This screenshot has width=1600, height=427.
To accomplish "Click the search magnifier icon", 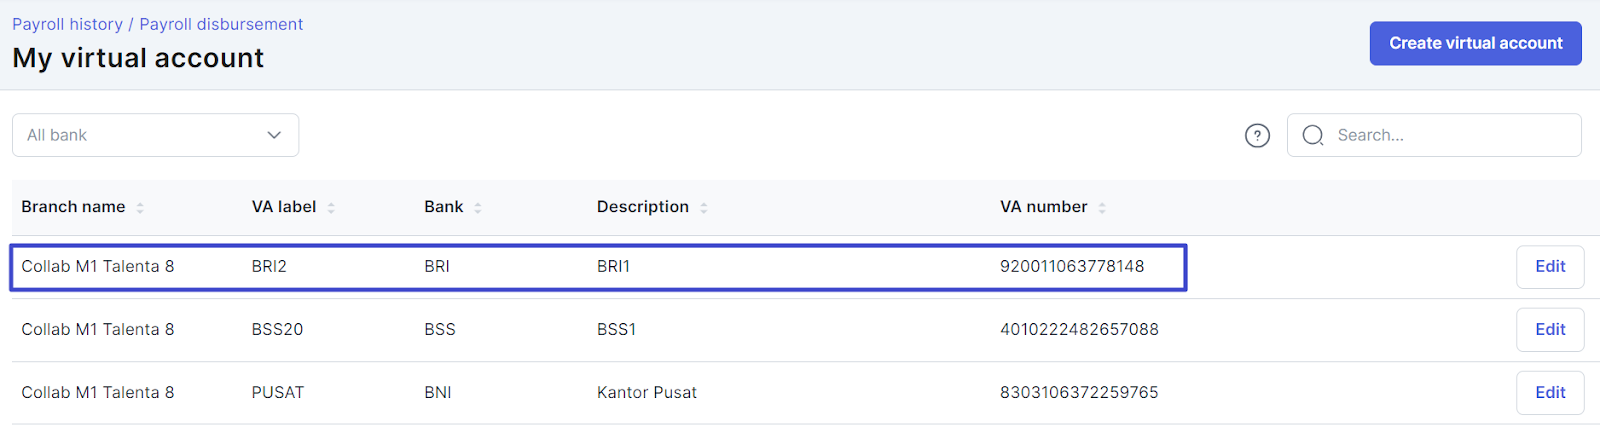I will (x=1313, y=135).
